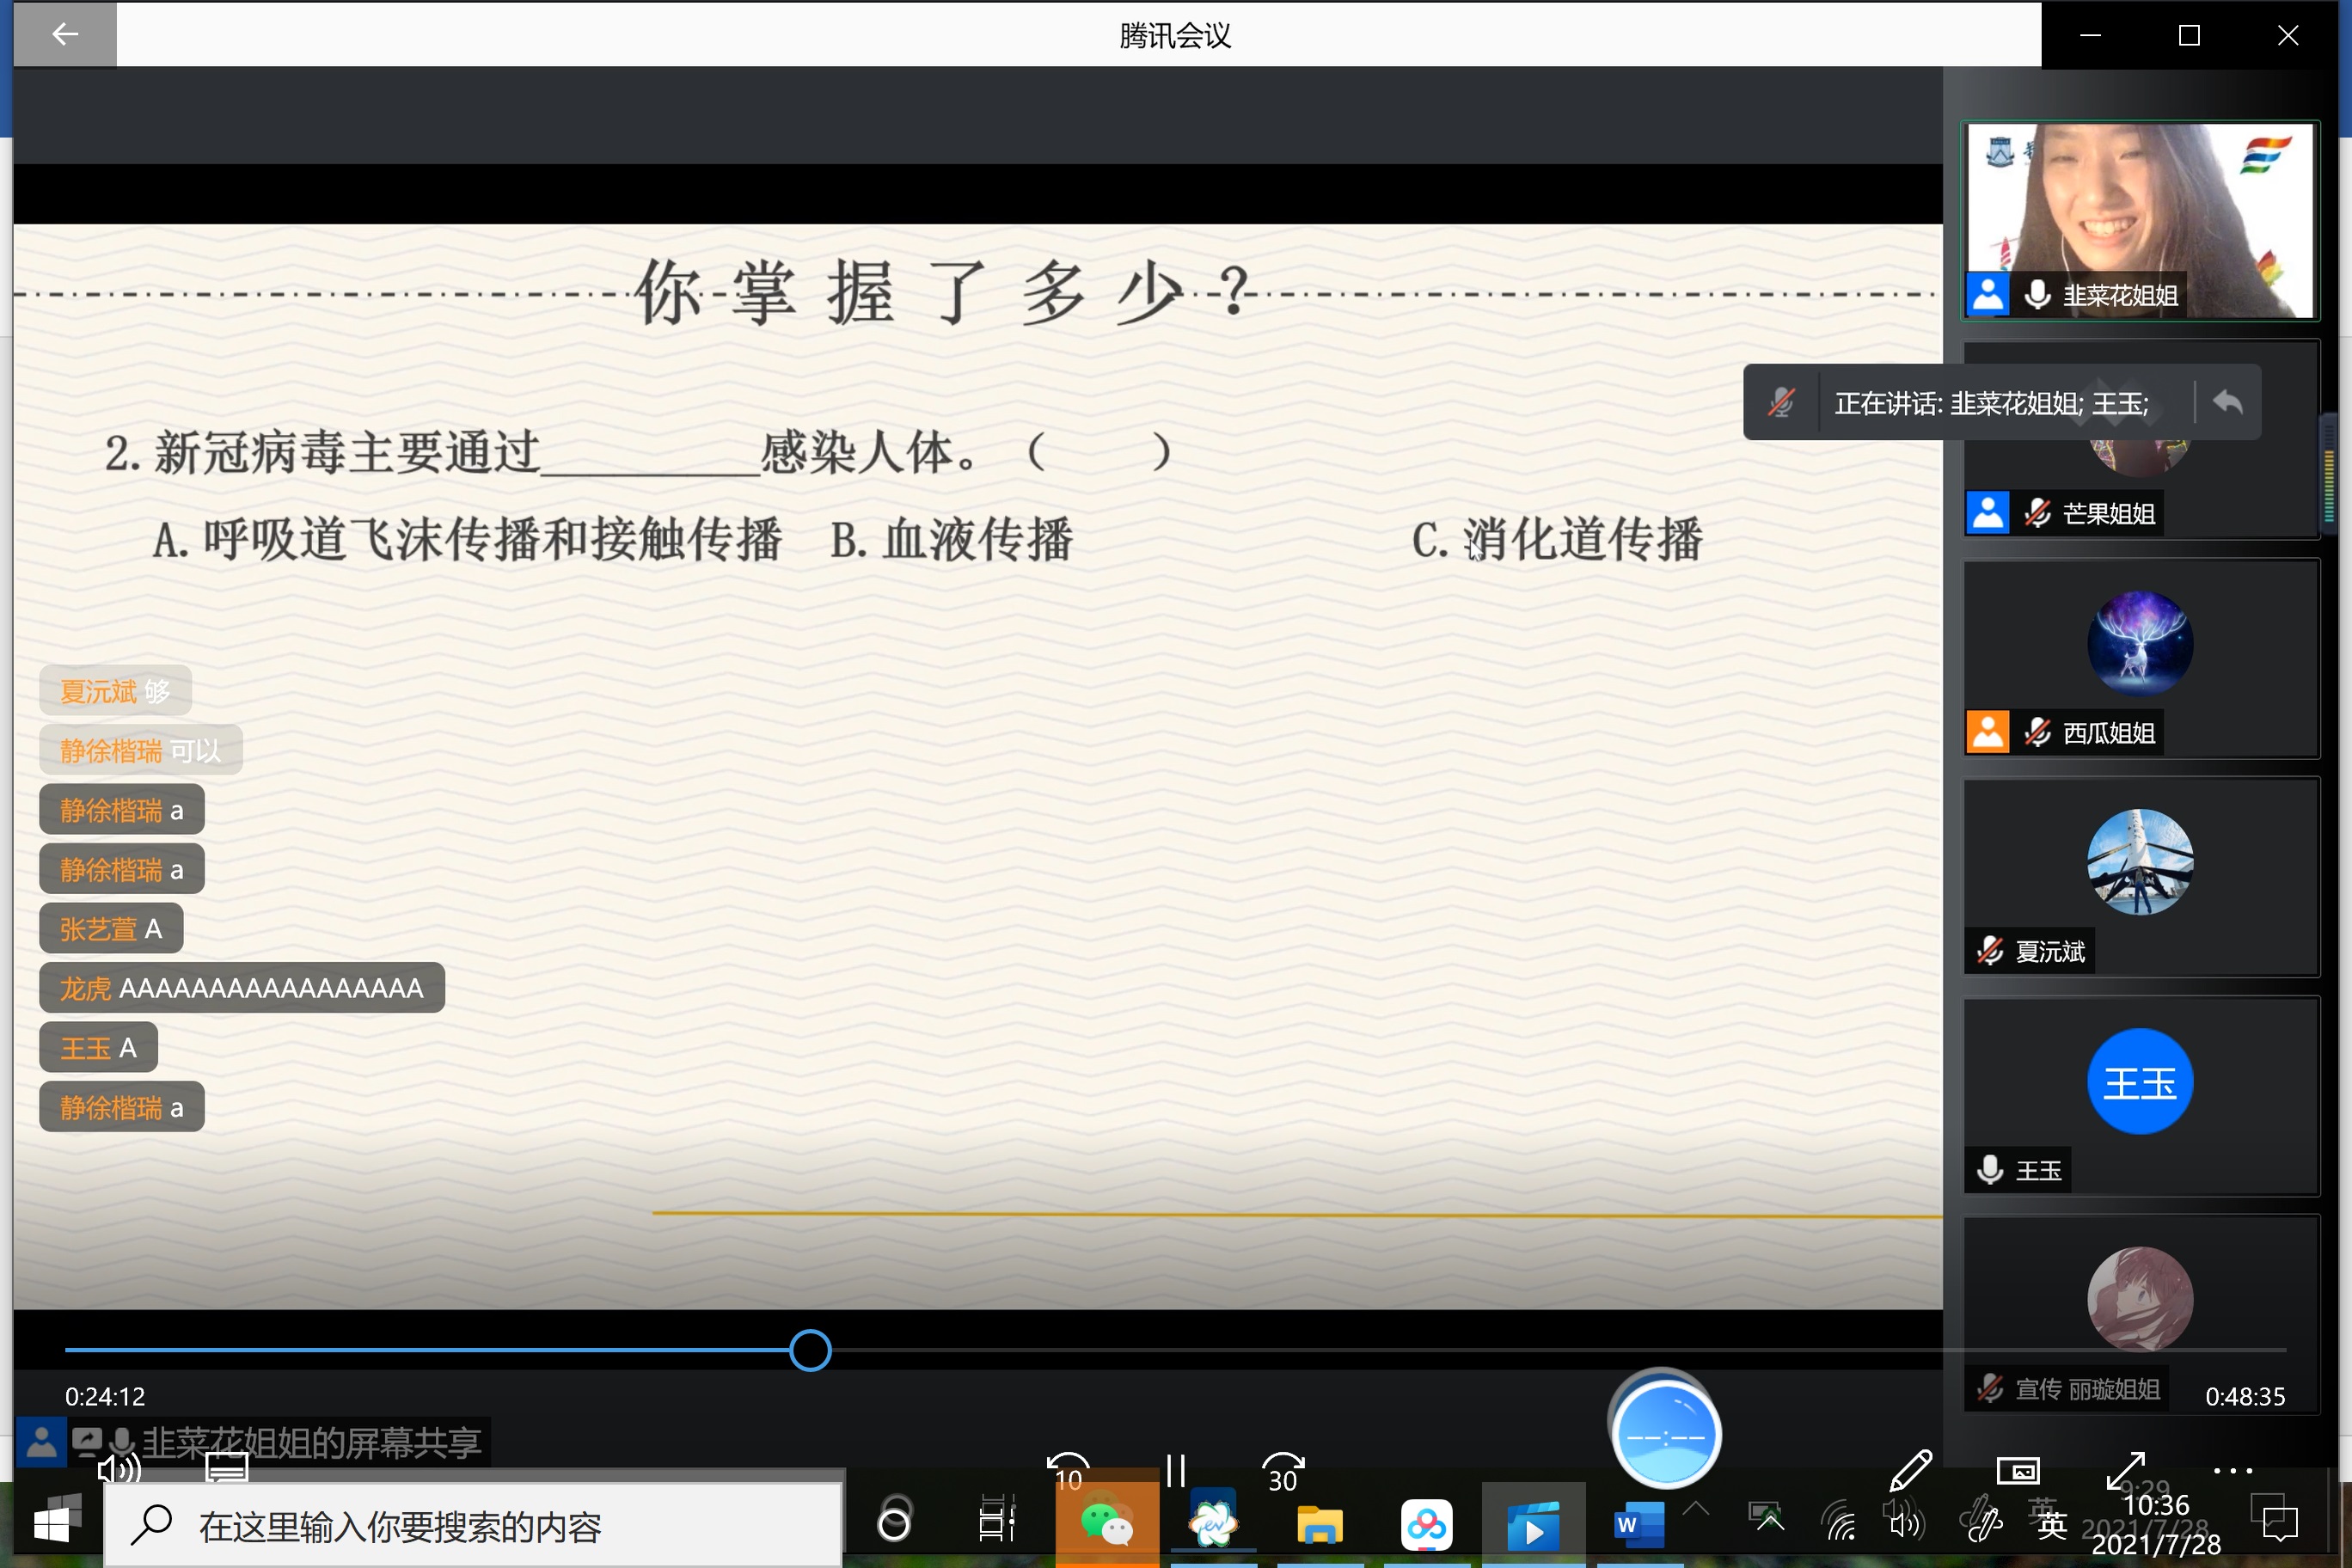The height and width of the screenshot is (1568, 2352).
Task: Click the chat message 张艺萱 A
Action: click(111, 929)
